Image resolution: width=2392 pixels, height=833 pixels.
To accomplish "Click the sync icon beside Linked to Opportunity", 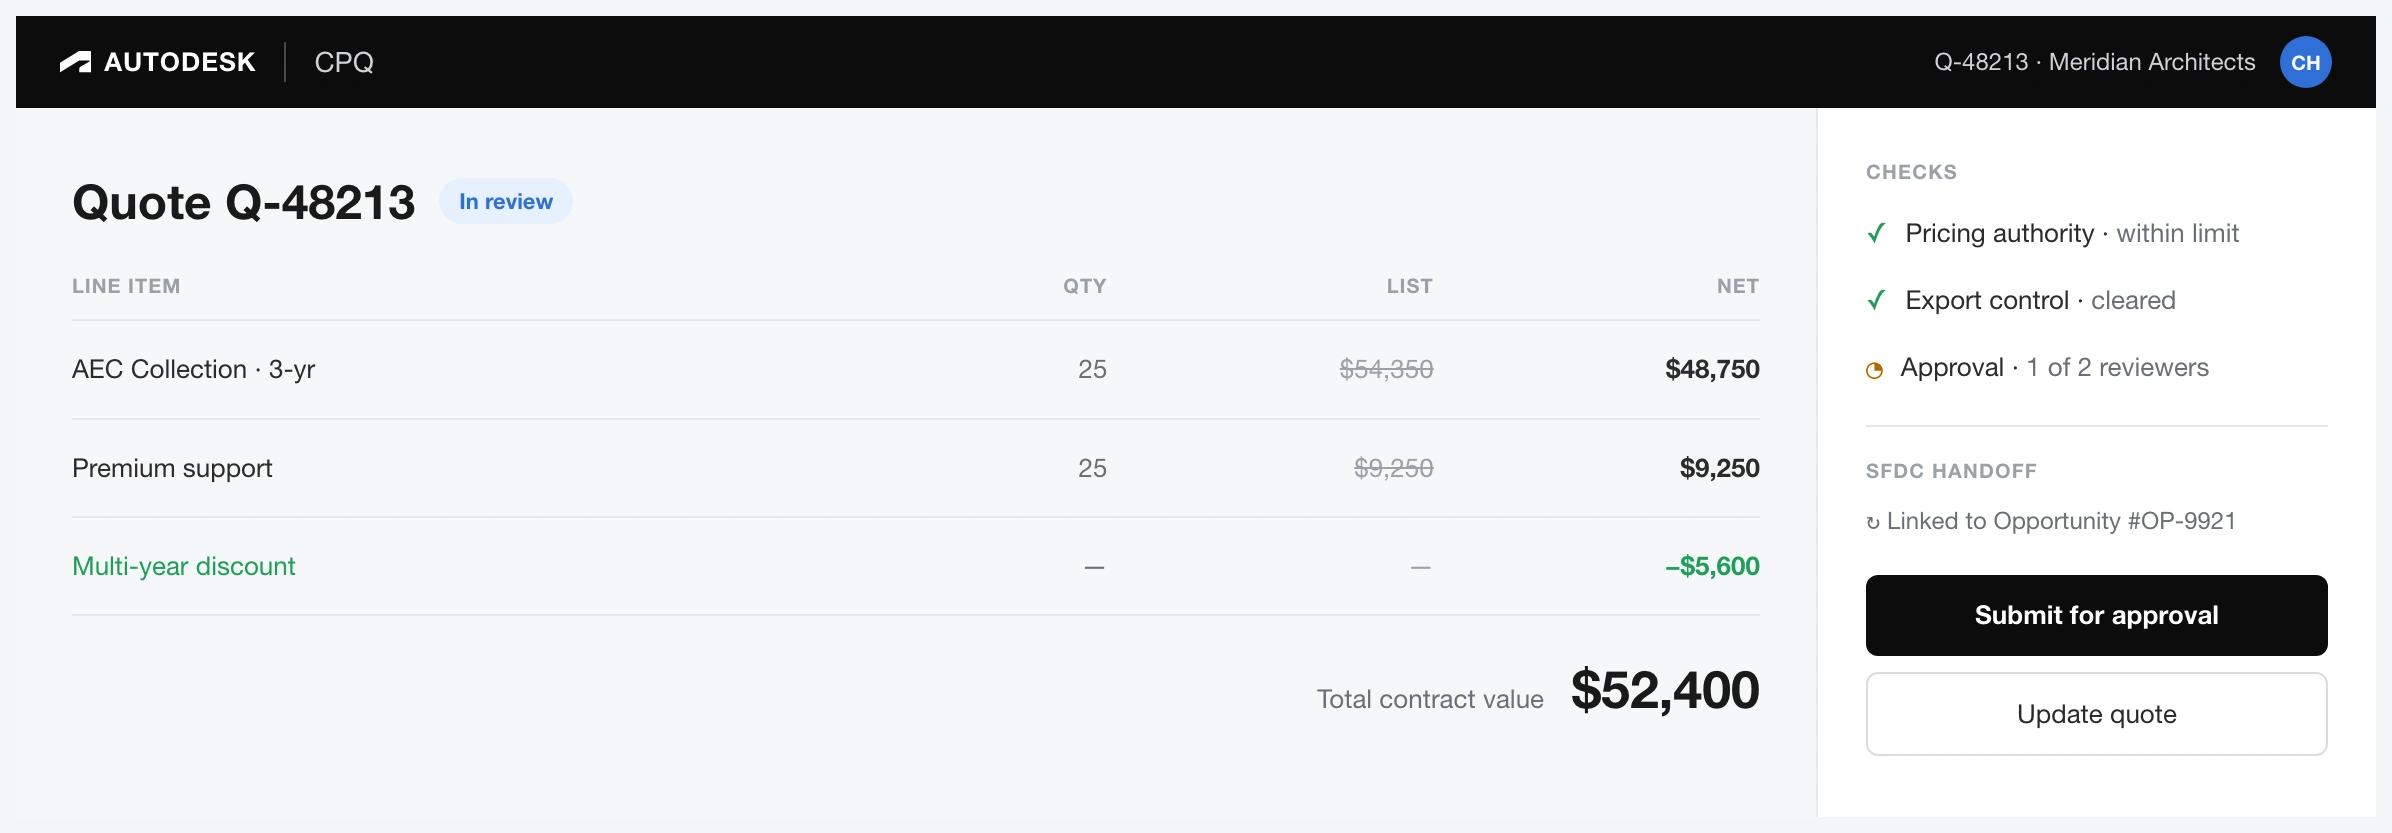I will pyautogui.click(x=1873, y=522).
